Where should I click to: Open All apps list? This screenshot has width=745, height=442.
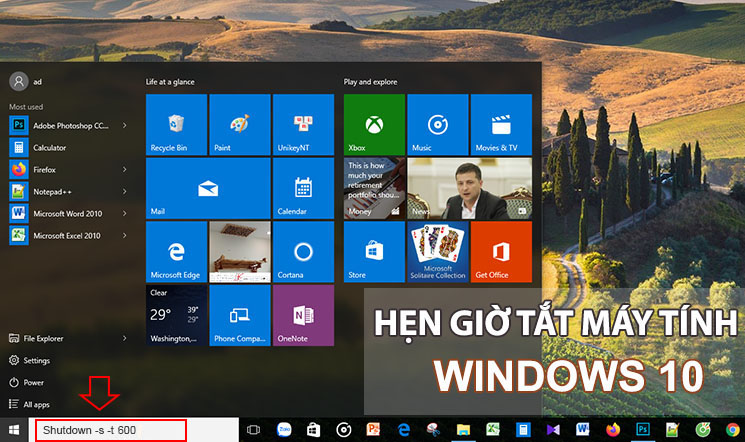pyautogui.click(x=36, y=404)
